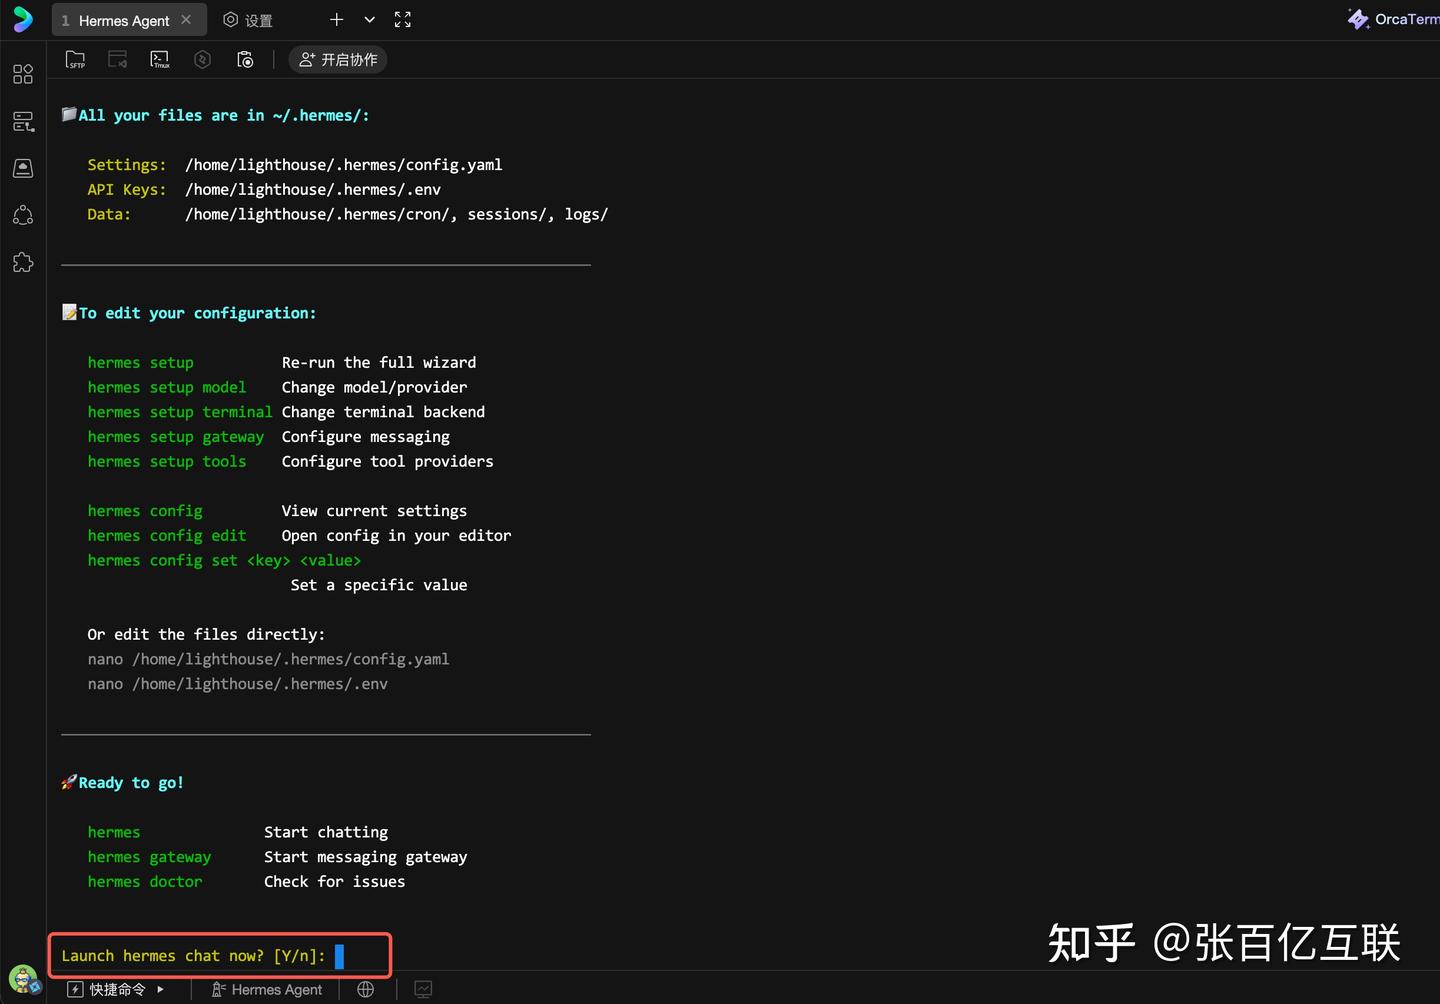Click the hexagon icon in the toolbar
This screenshot has height=1004, width=1440.
tap(202, 60)
